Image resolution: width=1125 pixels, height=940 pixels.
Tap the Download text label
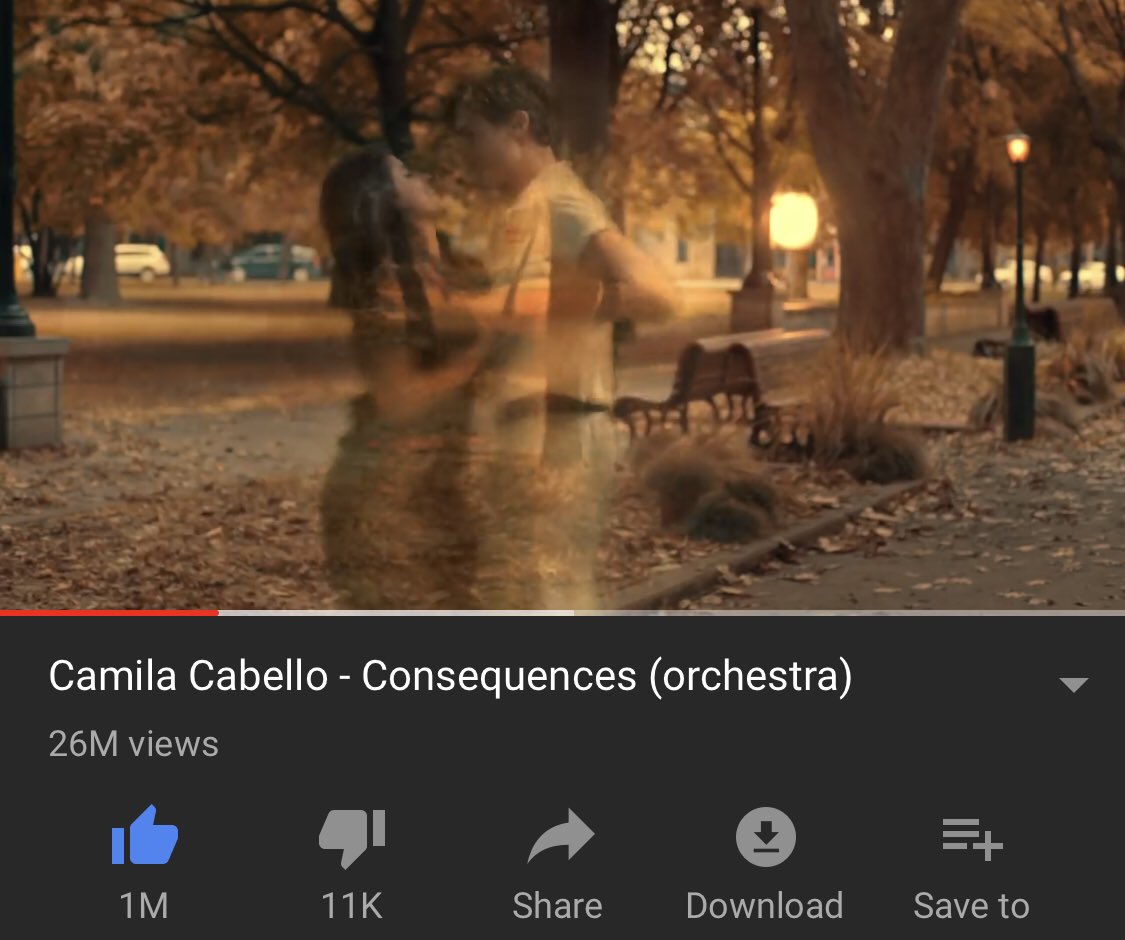[x=765, y=906]
